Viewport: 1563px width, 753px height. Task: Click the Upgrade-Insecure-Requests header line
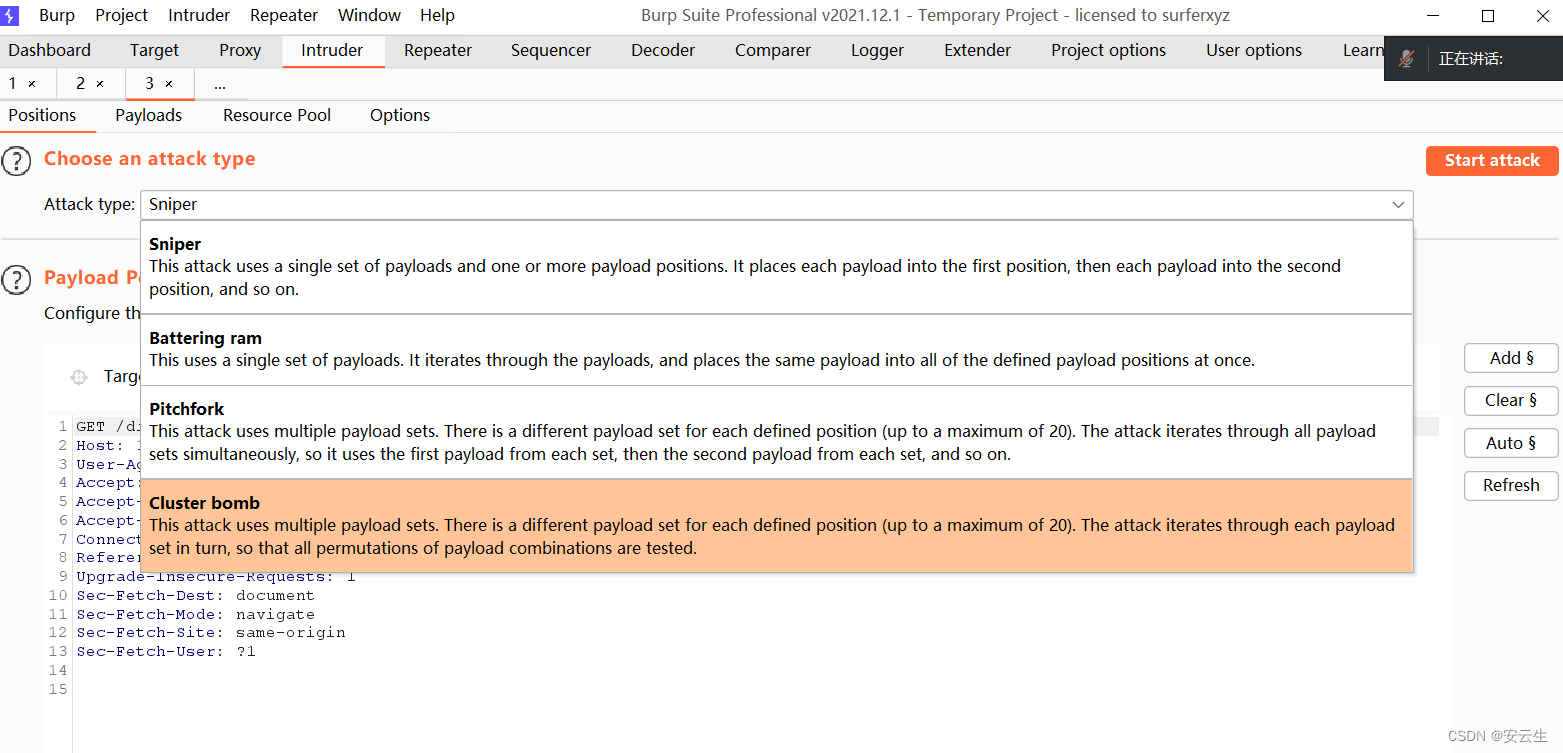click(215, 577)
